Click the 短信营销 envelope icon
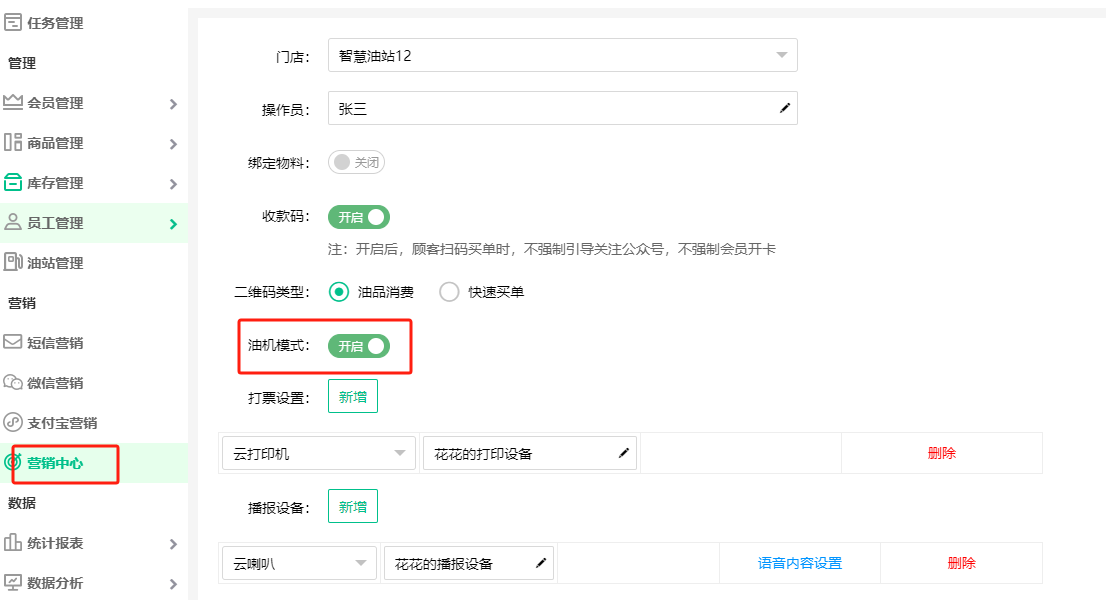The image size is (1106, 600). point(13,343)
